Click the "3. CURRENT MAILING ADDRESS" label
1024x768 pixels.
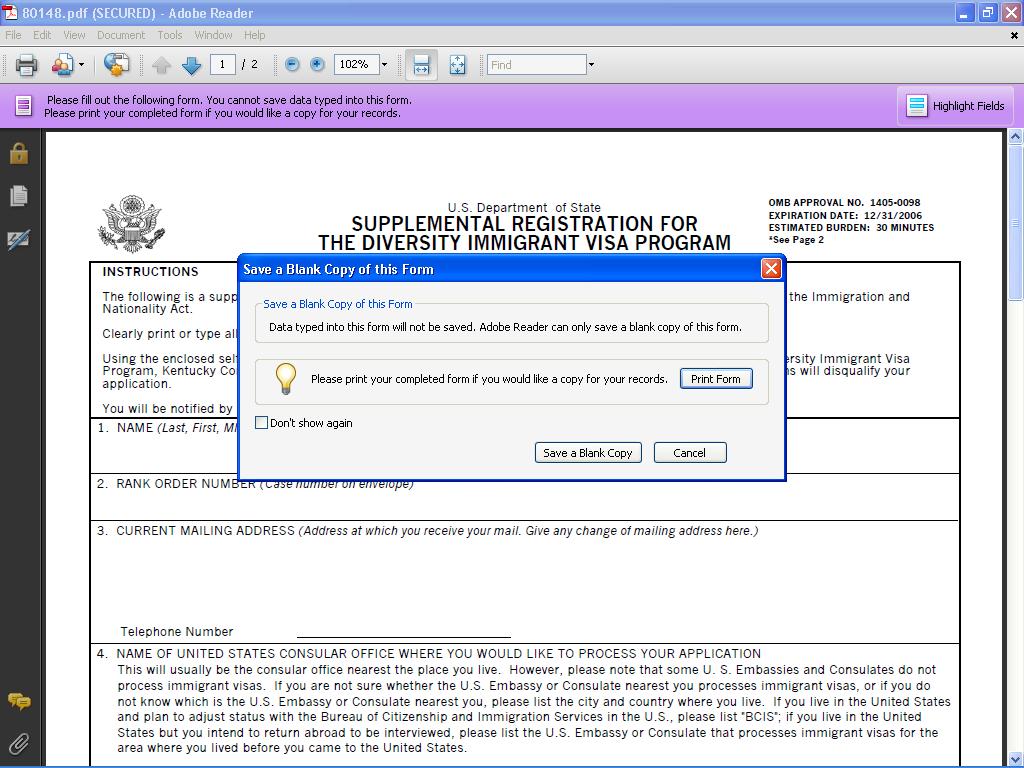(196, 531)
